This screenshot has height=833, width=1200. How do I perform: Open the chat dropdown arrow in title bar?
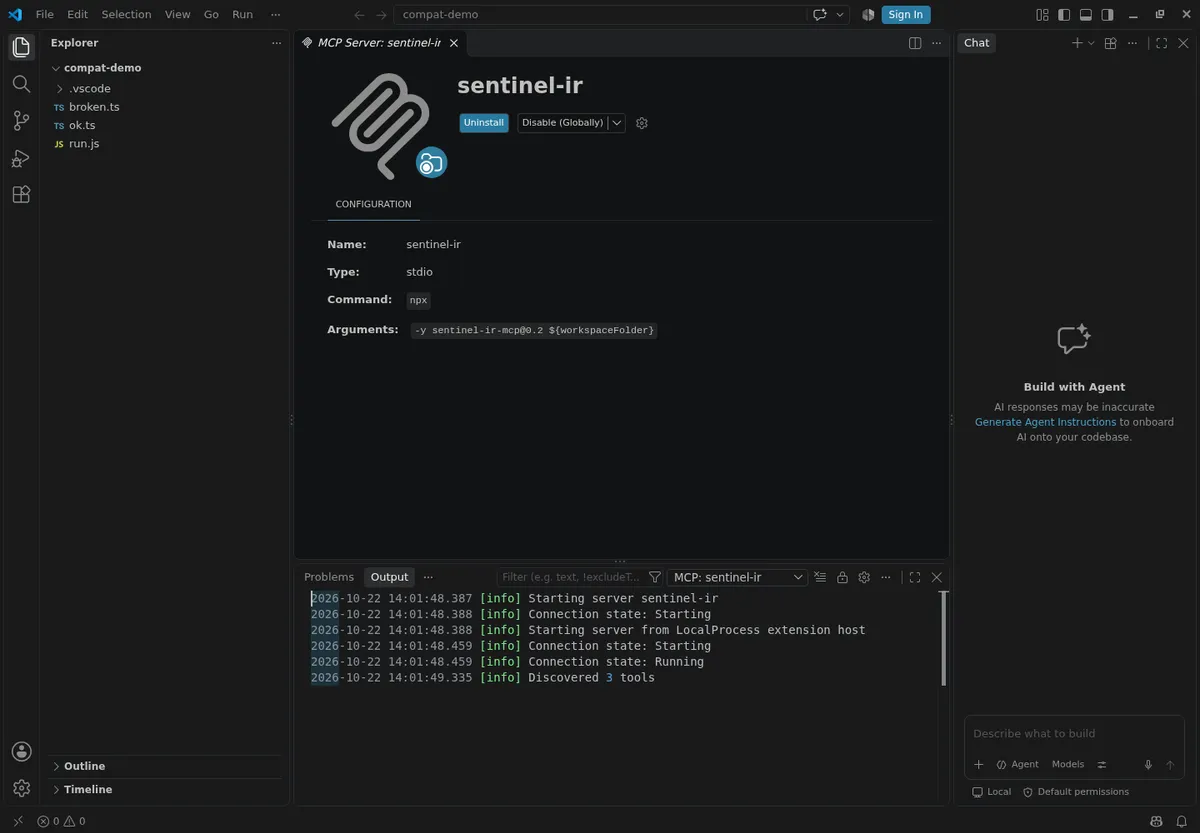click(x=840, y=14)
